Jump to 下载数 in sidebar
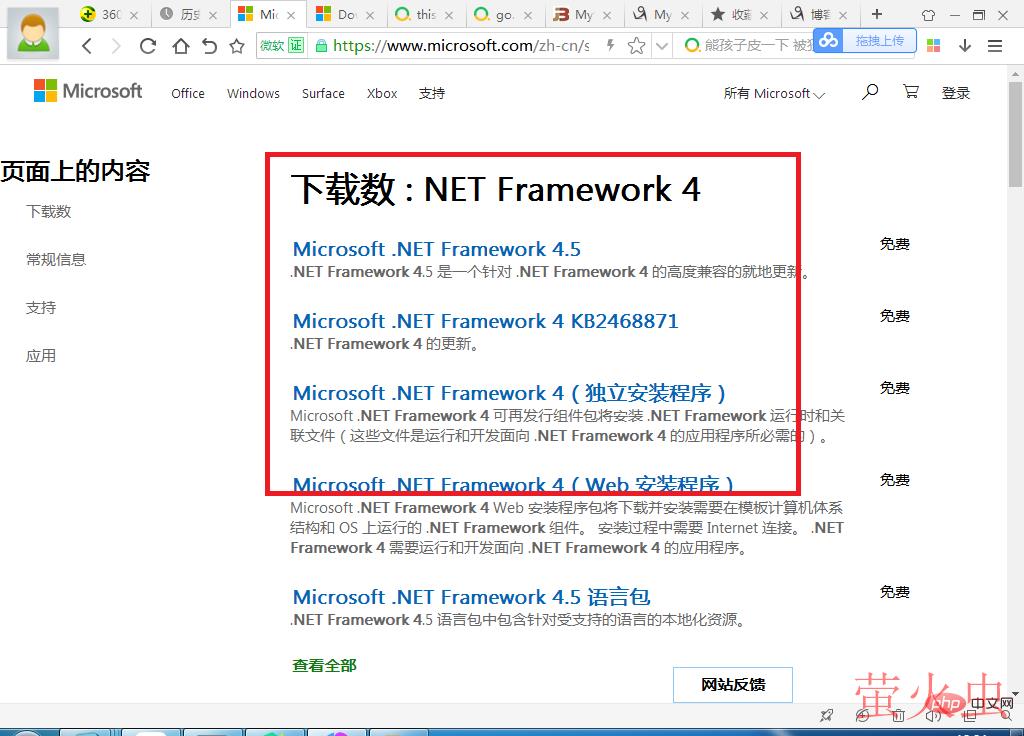 pos(48,212)
